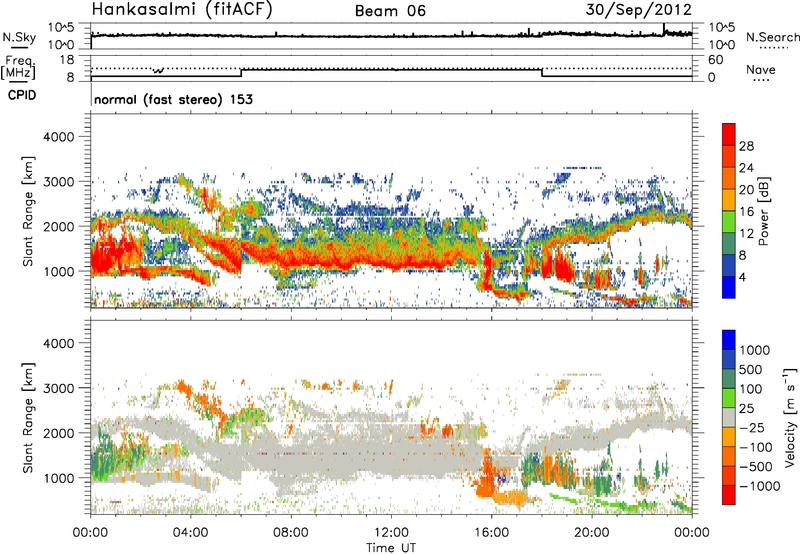Image resolution: width=800 pixels, height=554 pixels.
Task: Click the power panel 'Slant Range [km]' label
Action: [x=28, y=211]
